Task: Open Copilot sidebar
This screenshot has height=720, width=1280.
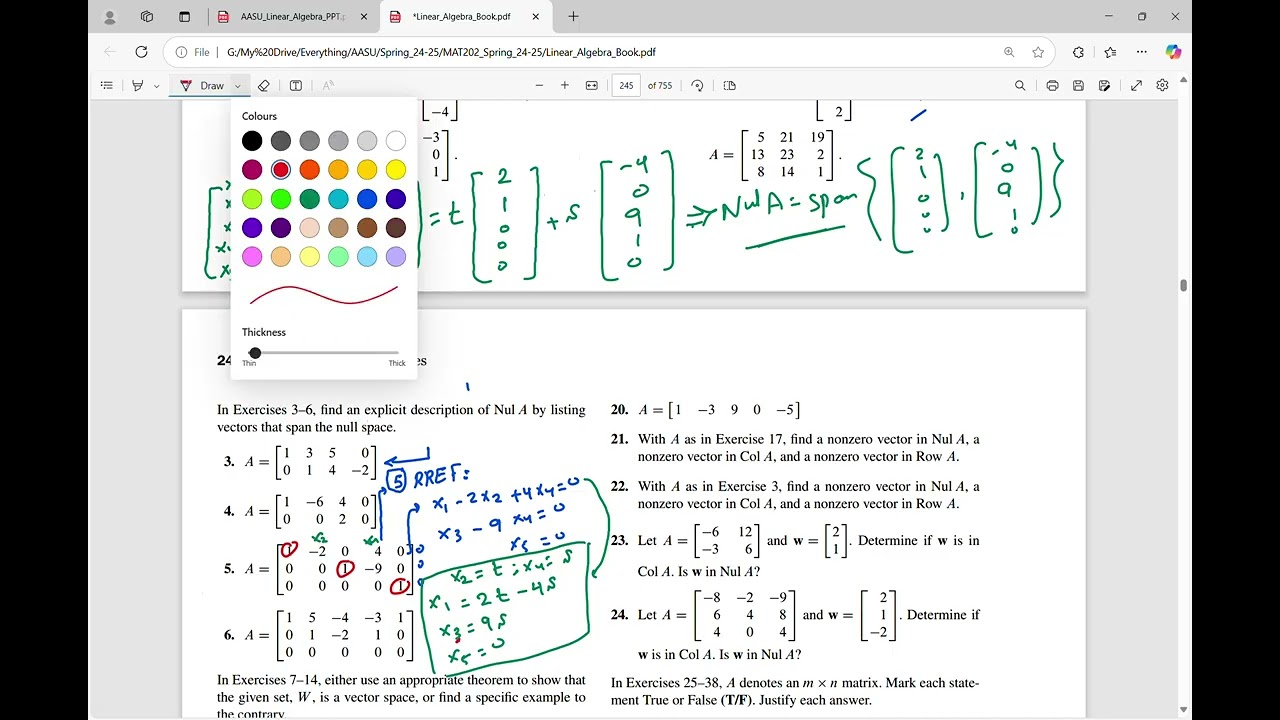Action: click(1173, 52)
